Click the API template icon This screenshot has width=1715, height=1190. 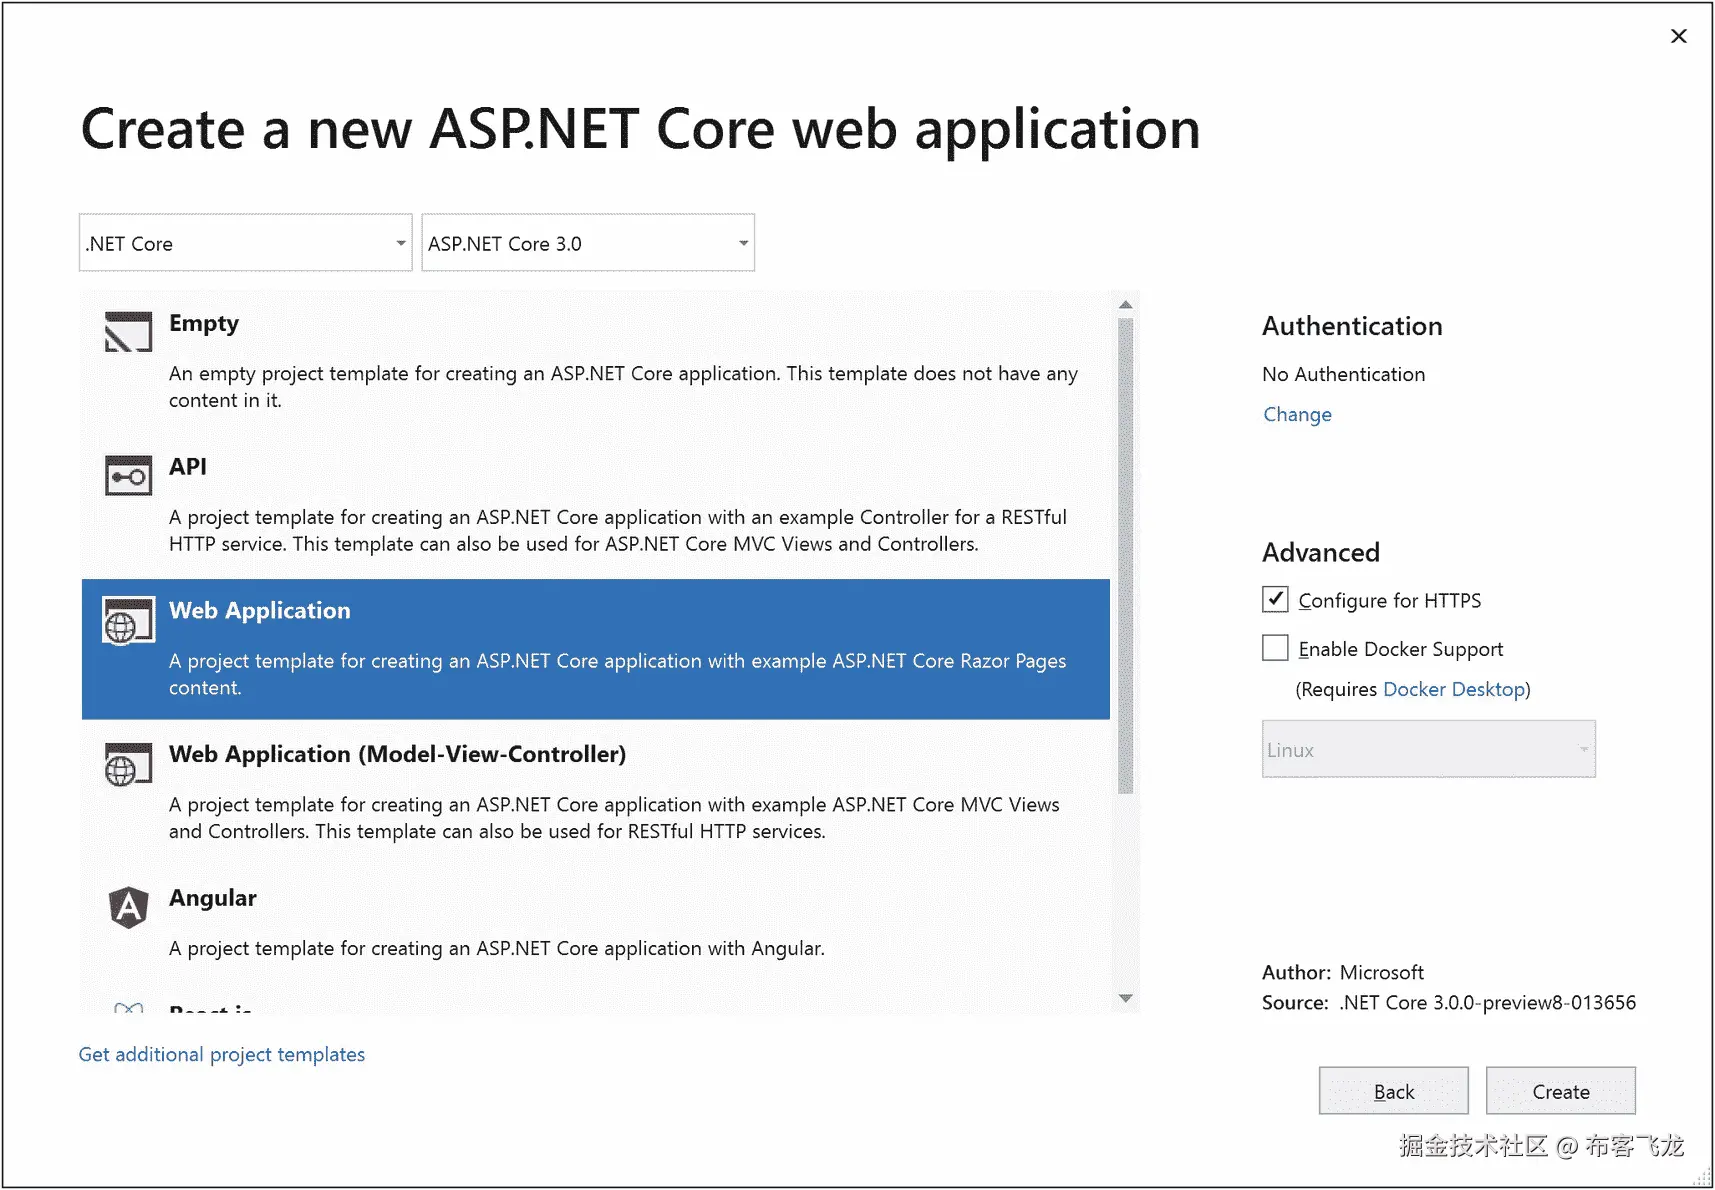128,476
